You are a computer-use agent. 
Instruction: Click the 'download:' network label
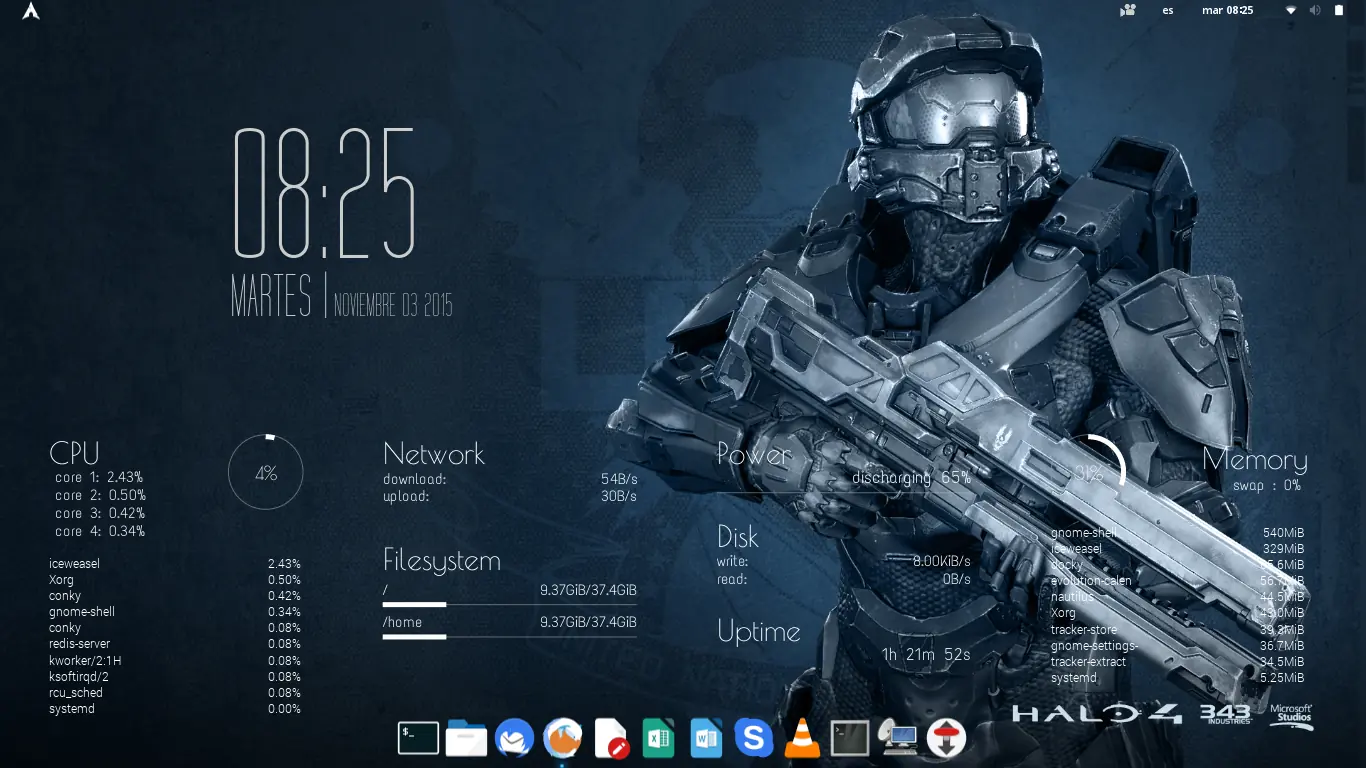click(x=415, y=479)
